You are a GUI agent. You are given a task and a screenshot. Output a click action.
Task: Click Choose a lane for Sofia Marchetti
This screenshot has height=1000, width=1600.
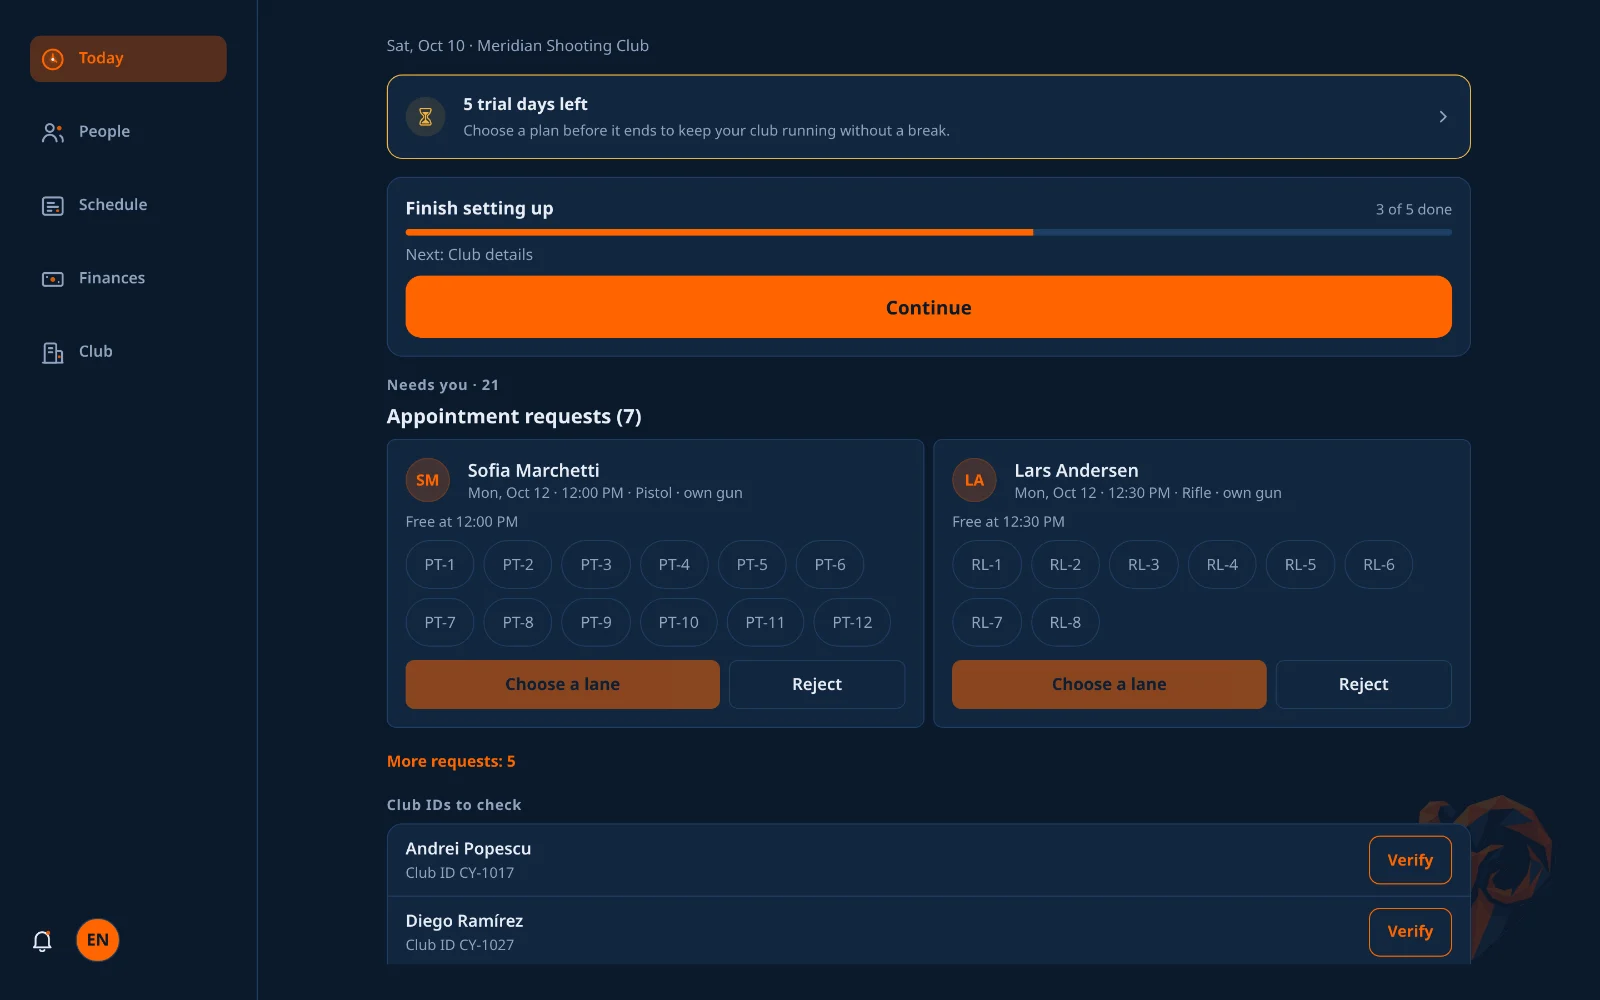point(562,685)
